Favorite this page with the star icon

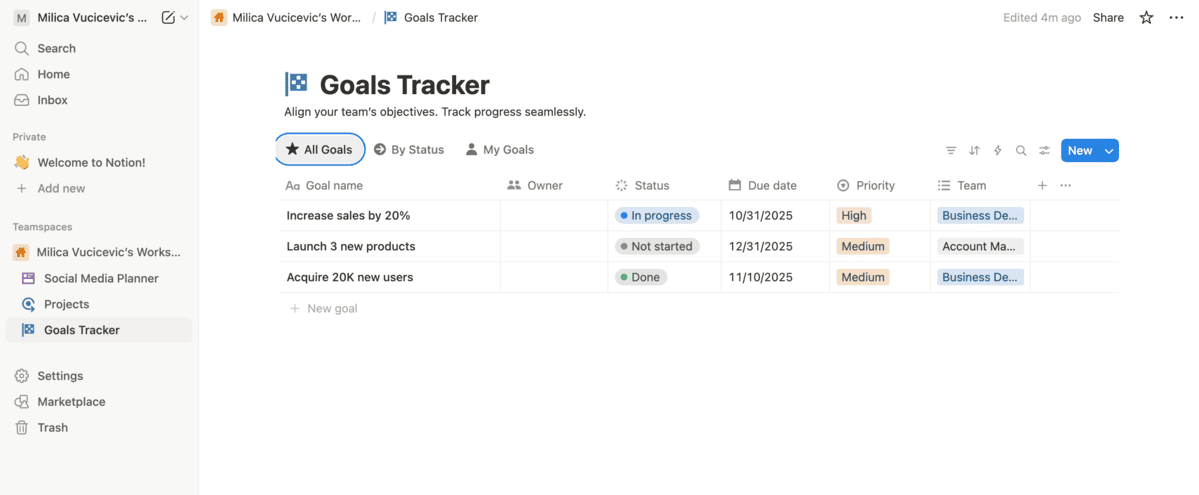[1146, 18]
